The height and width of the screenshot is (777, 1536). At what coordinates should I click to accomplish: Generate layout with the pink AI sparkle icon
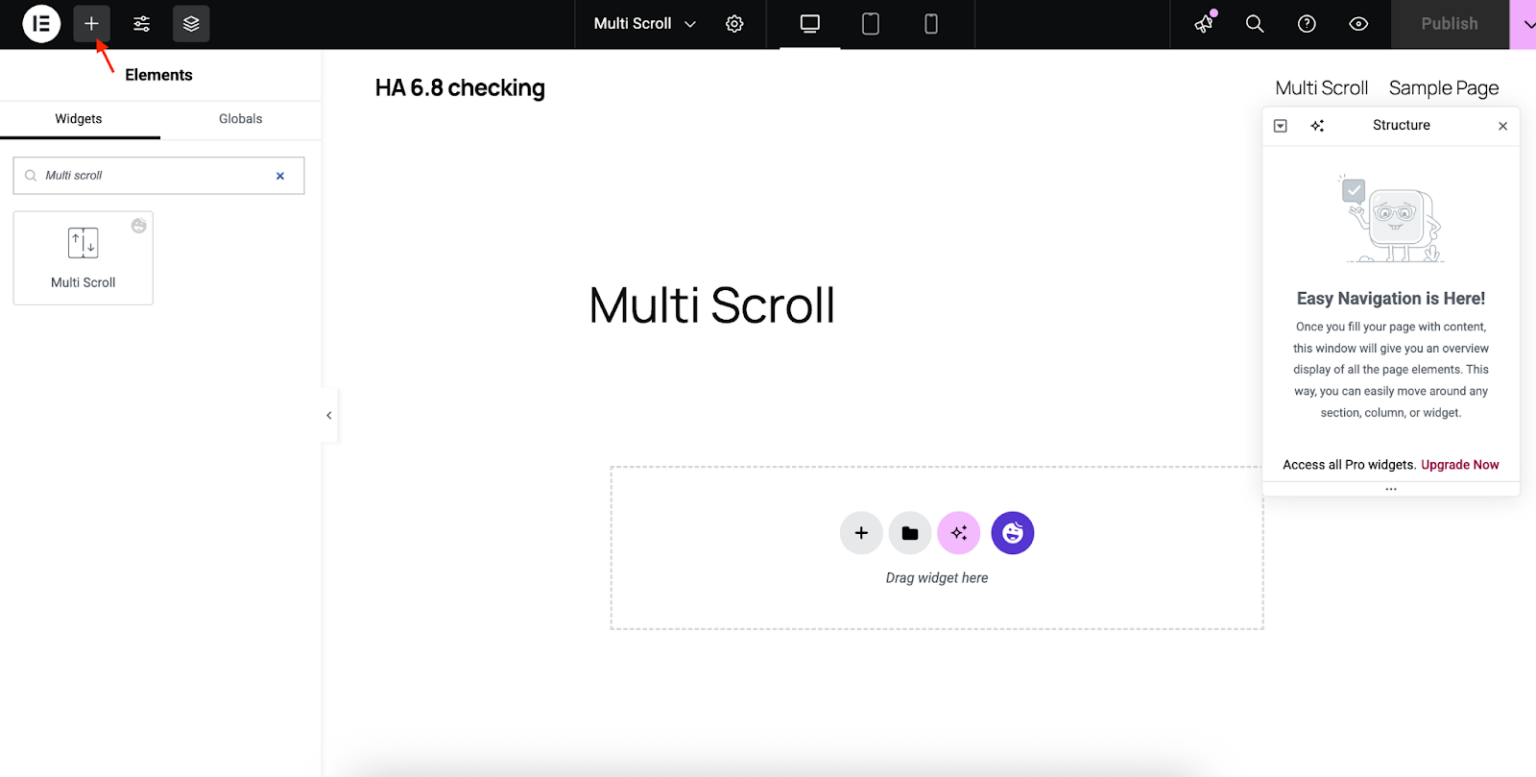pyautogui.click(x=958, y=533)
